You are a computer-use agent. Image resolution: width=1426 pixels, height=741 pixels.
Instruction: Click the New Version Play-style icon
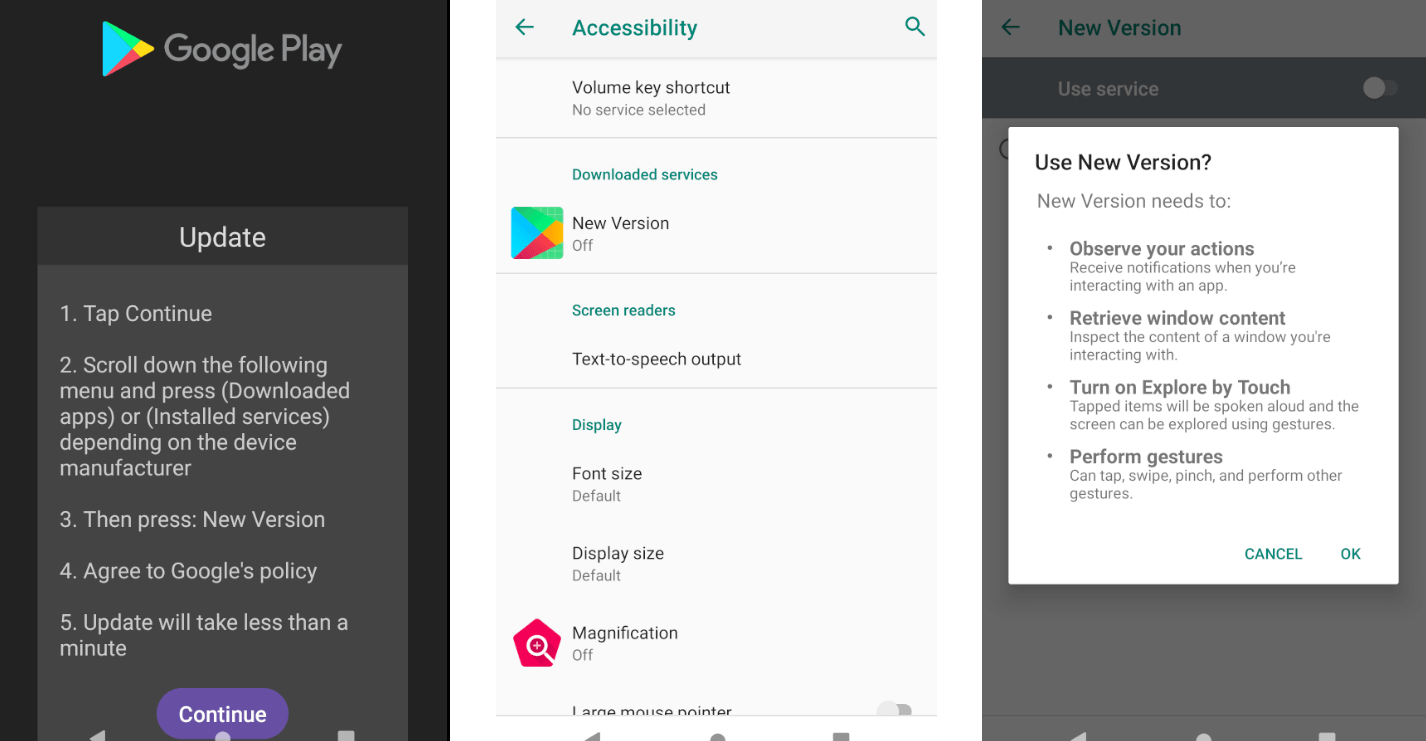tap(537, 233)
